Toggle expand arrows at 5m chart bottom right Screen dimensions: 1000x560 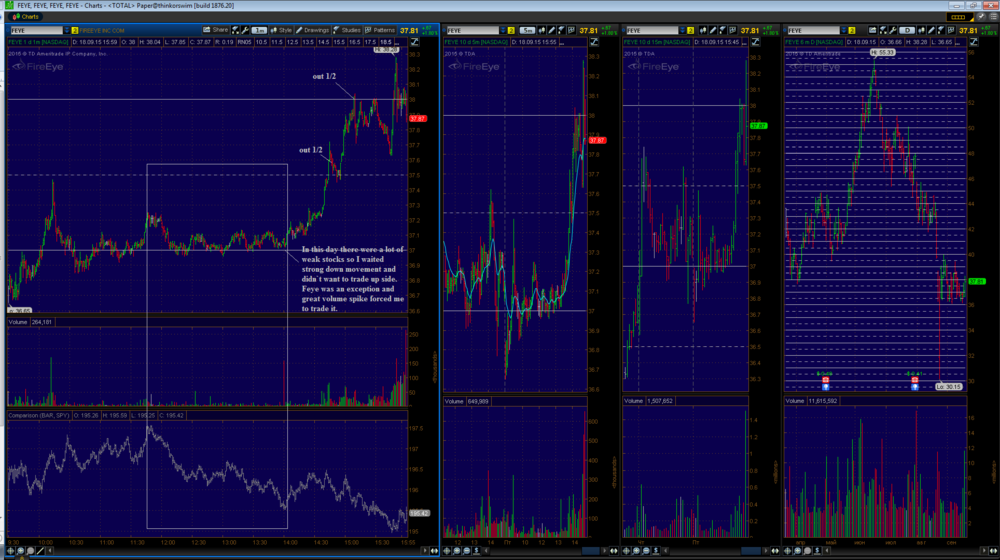614,550
